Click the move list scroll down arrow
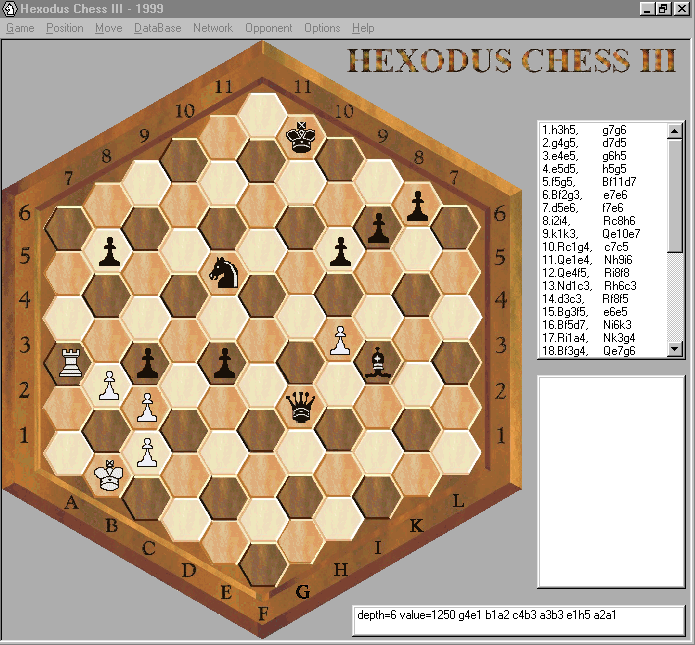This screenshot has width=695, height=645. (x=675, y=349)
